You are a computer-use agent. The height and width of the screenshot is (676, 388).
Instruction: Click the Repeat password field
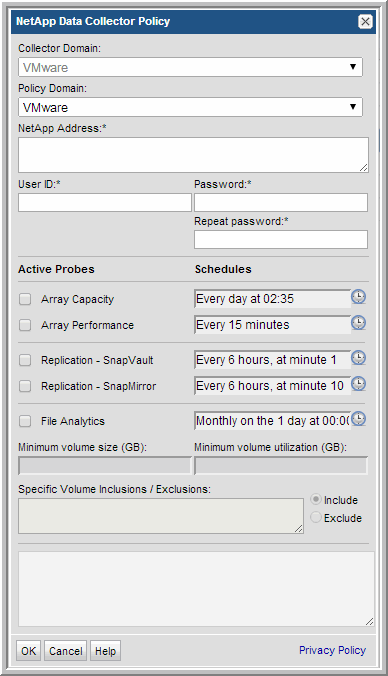(x=281, y=239)
